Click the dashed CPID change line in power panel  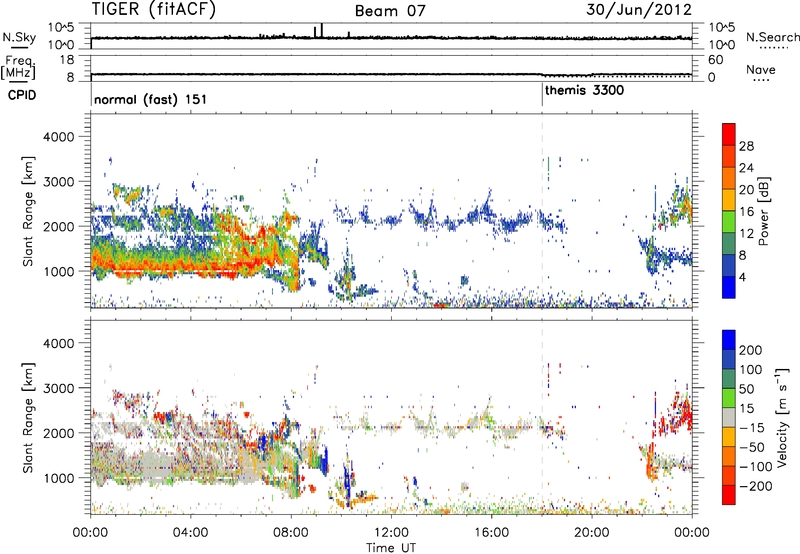542,211
